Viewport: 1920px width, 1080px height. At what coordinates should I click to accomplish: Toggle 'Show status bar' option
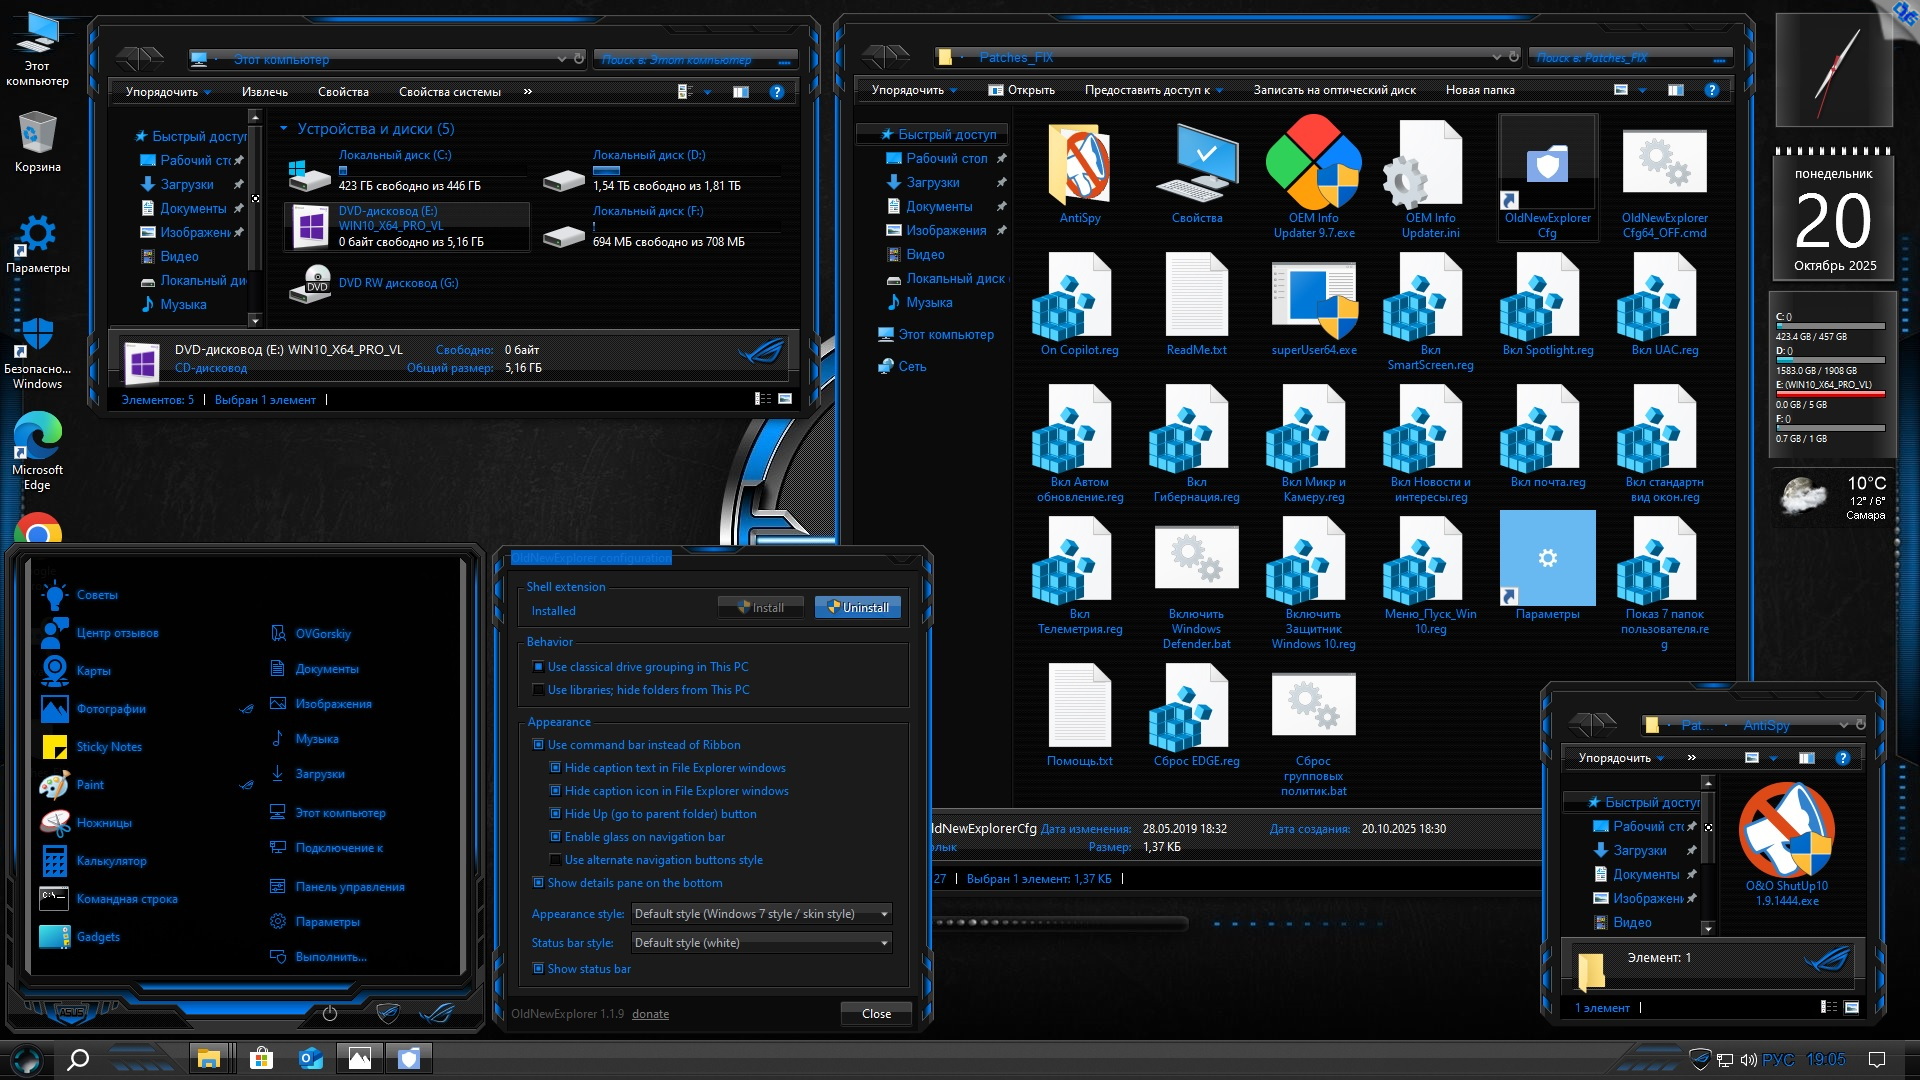(x=538, y=968)
